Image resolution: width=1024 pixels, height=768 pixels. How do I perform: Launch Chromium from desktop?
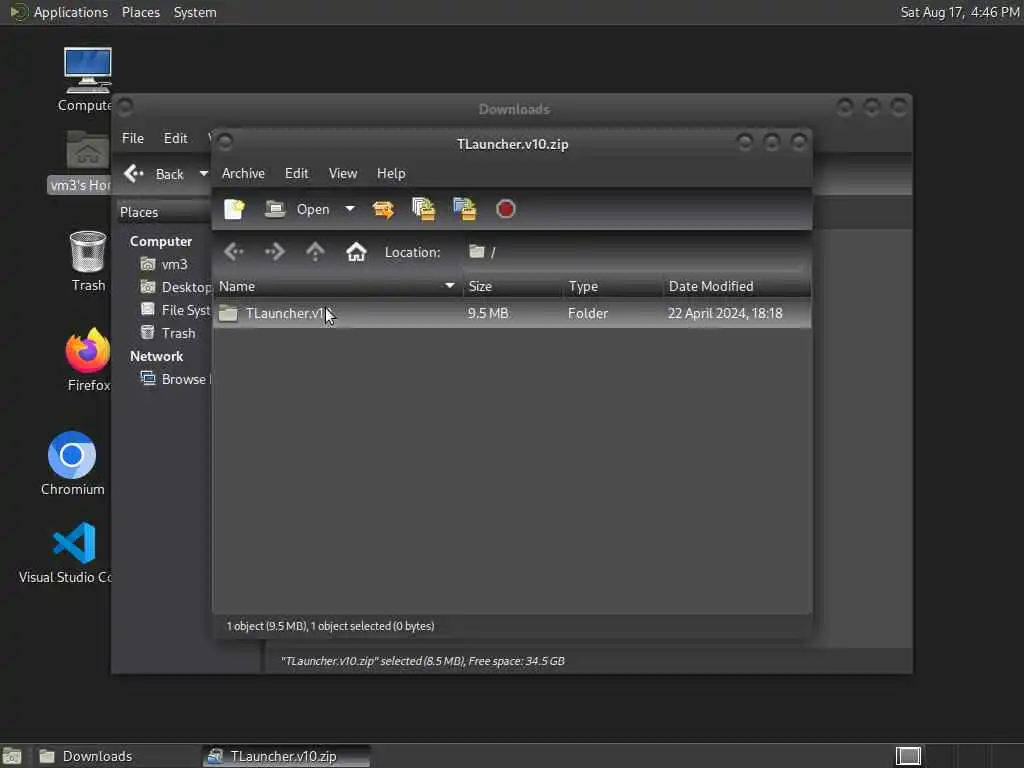point(72,464)
